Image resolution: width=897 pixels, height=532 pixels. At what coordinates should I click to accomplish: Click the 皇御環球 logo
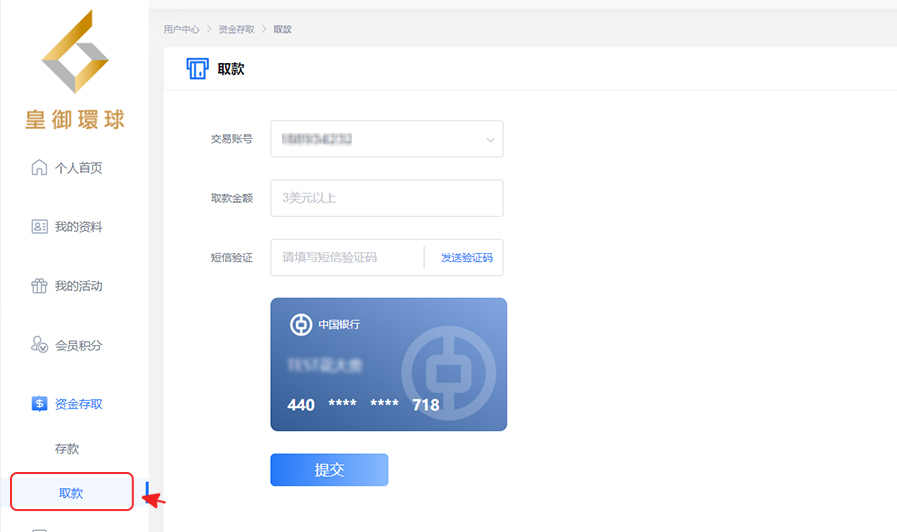coord(75,70)
